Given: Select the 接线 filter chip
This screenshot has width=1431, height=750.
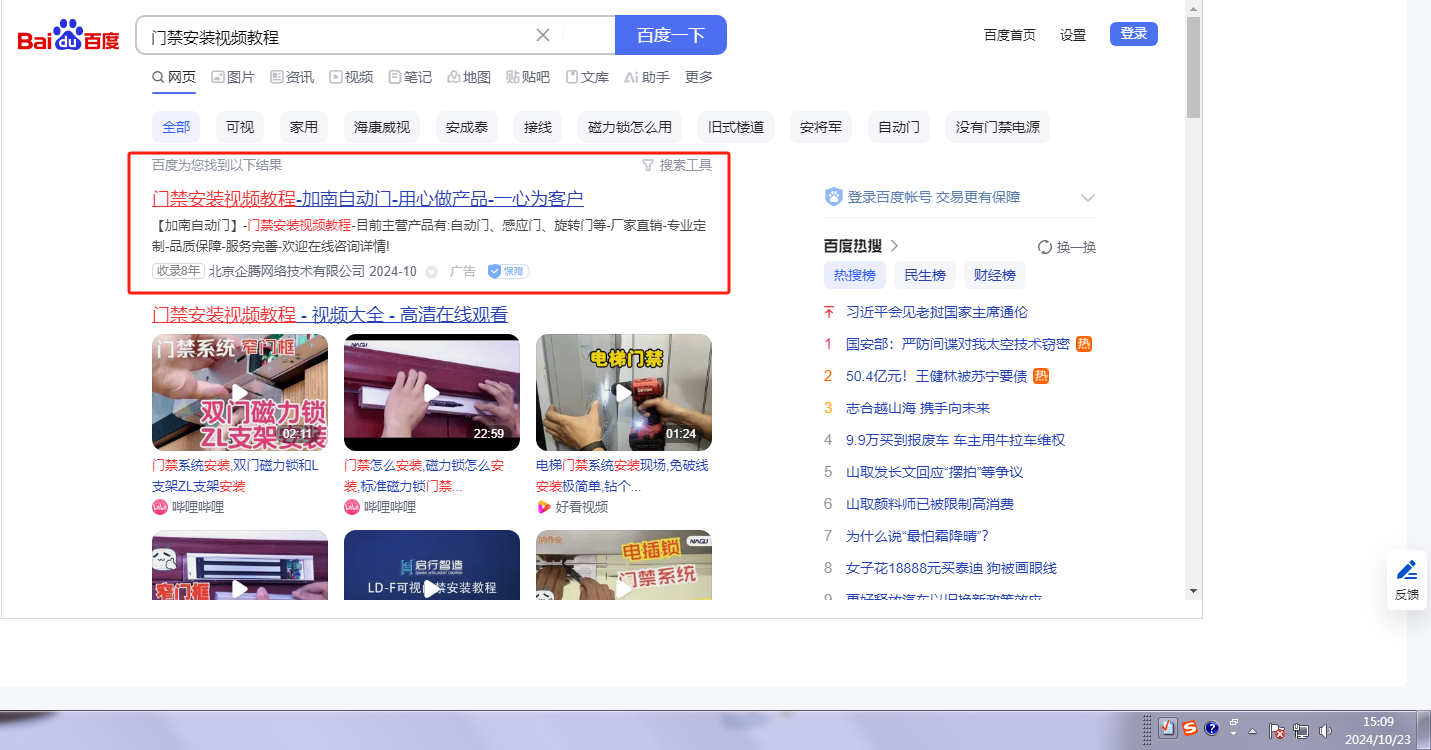Looking at the screenshot, I should click(x=538, y=127).
